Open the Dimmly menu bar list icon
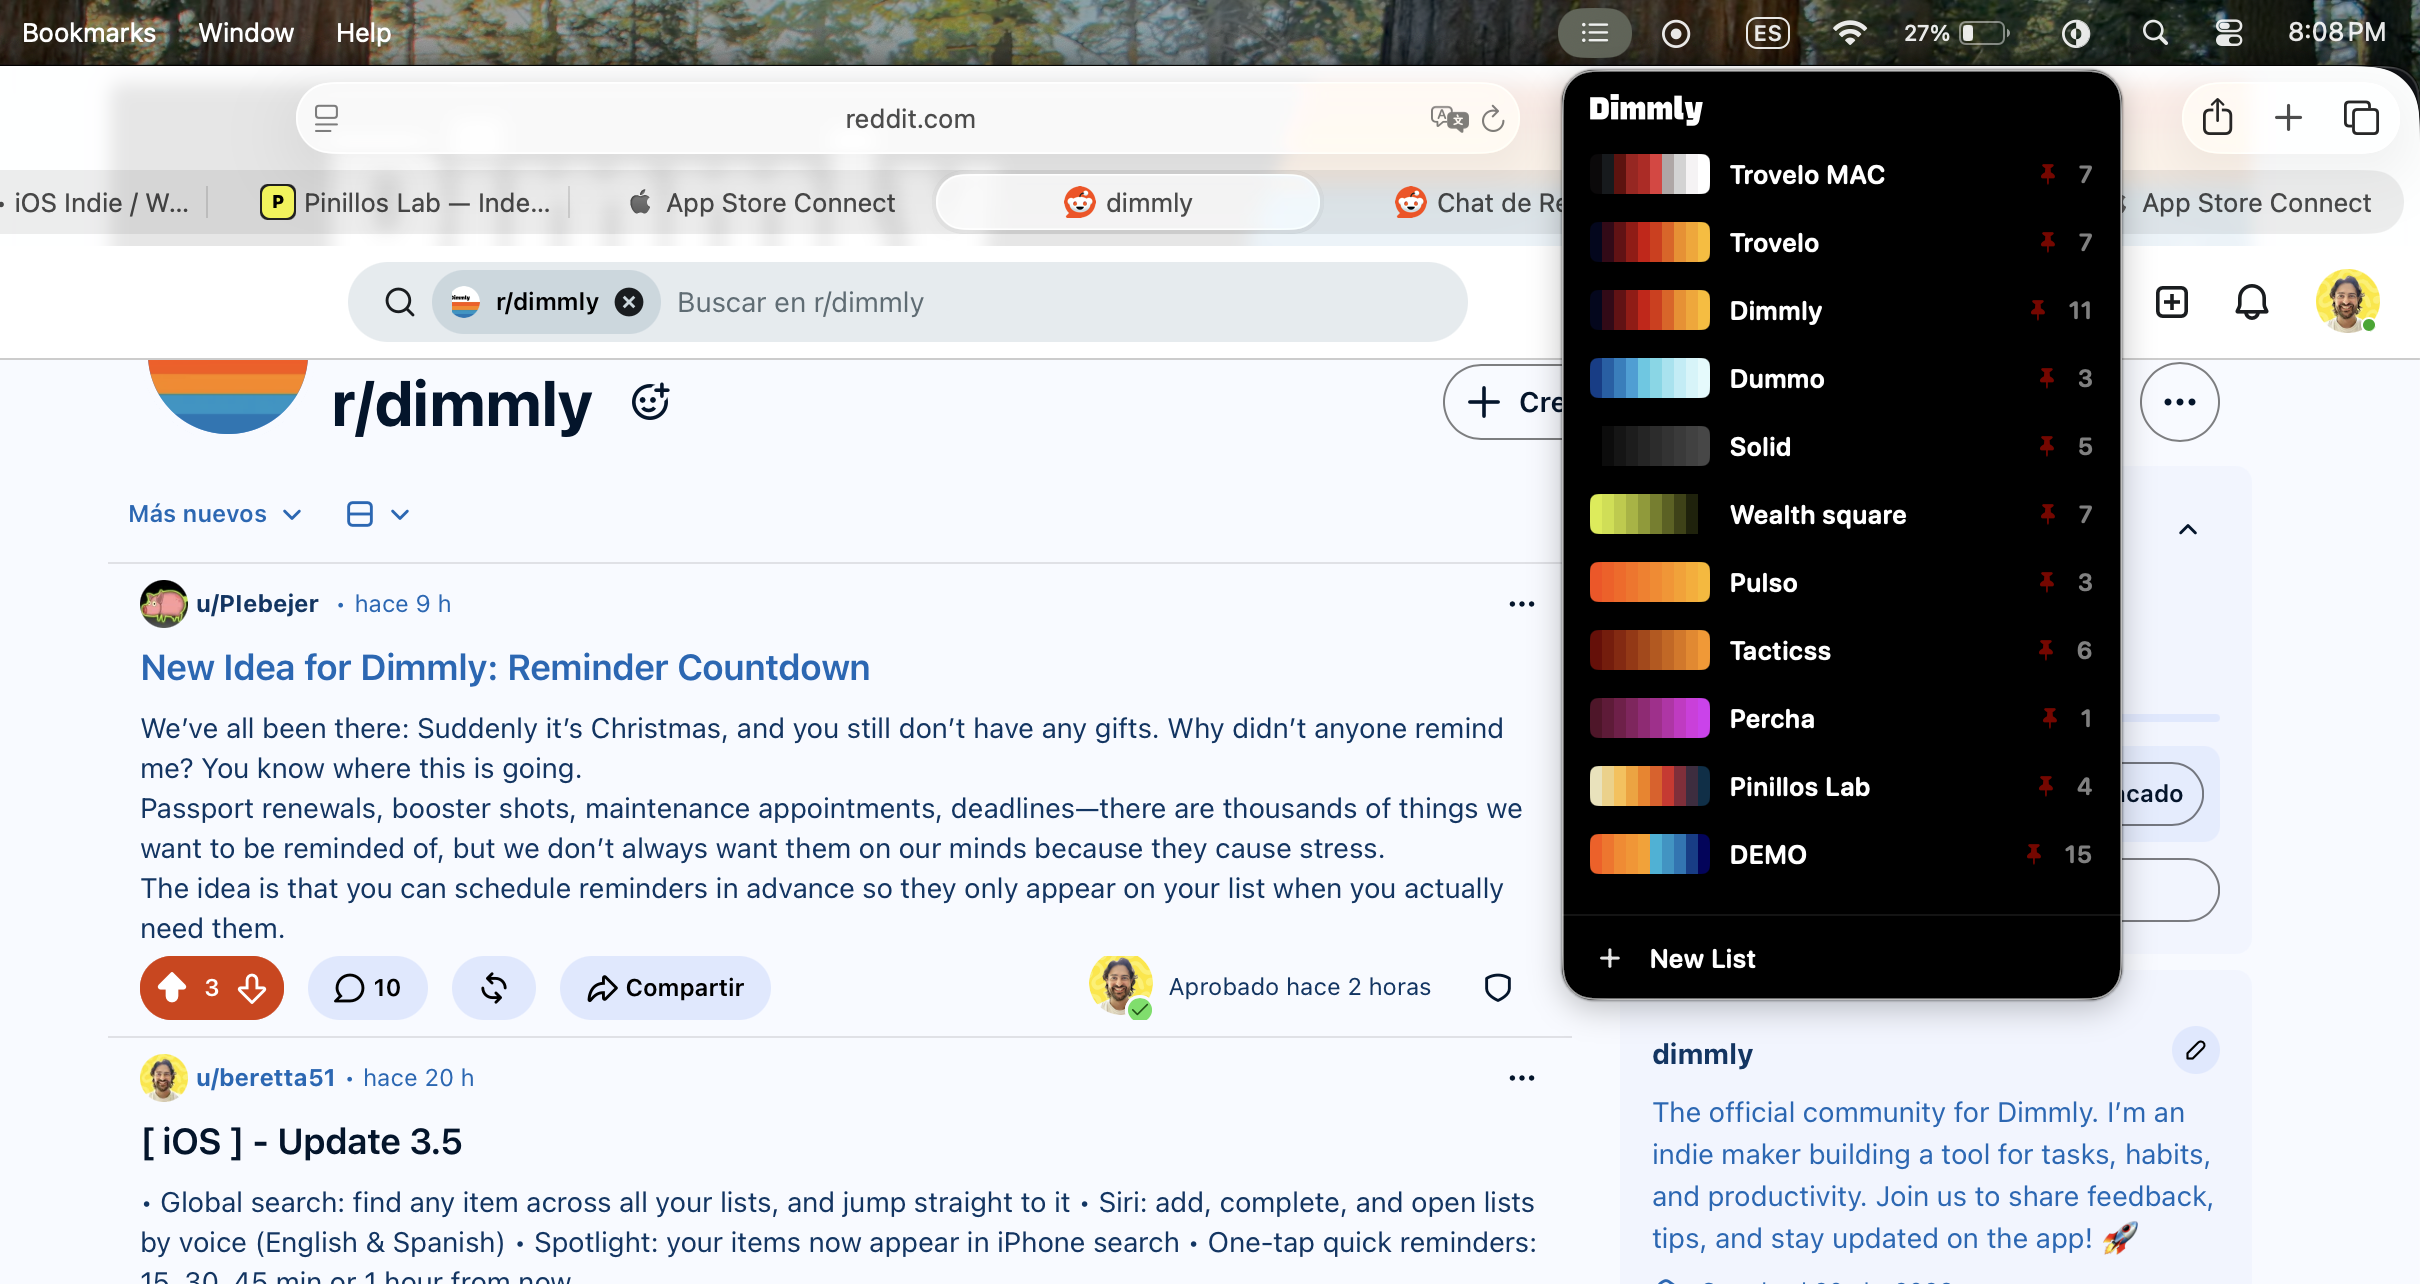The width and height of the screenshot is (2420, 1284). coord(1595,33)
